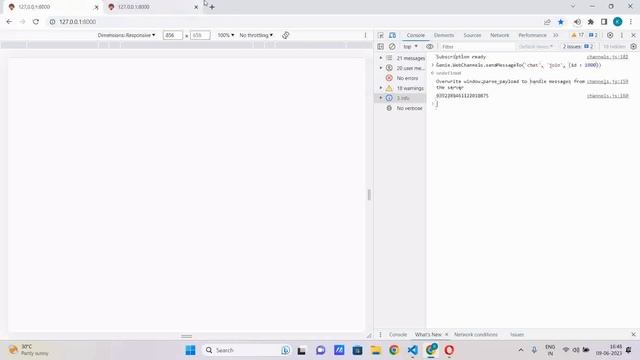Viewport: 640px width, 360px height.
Task: Click the 17 warnings counter badge
Action: 578,35
